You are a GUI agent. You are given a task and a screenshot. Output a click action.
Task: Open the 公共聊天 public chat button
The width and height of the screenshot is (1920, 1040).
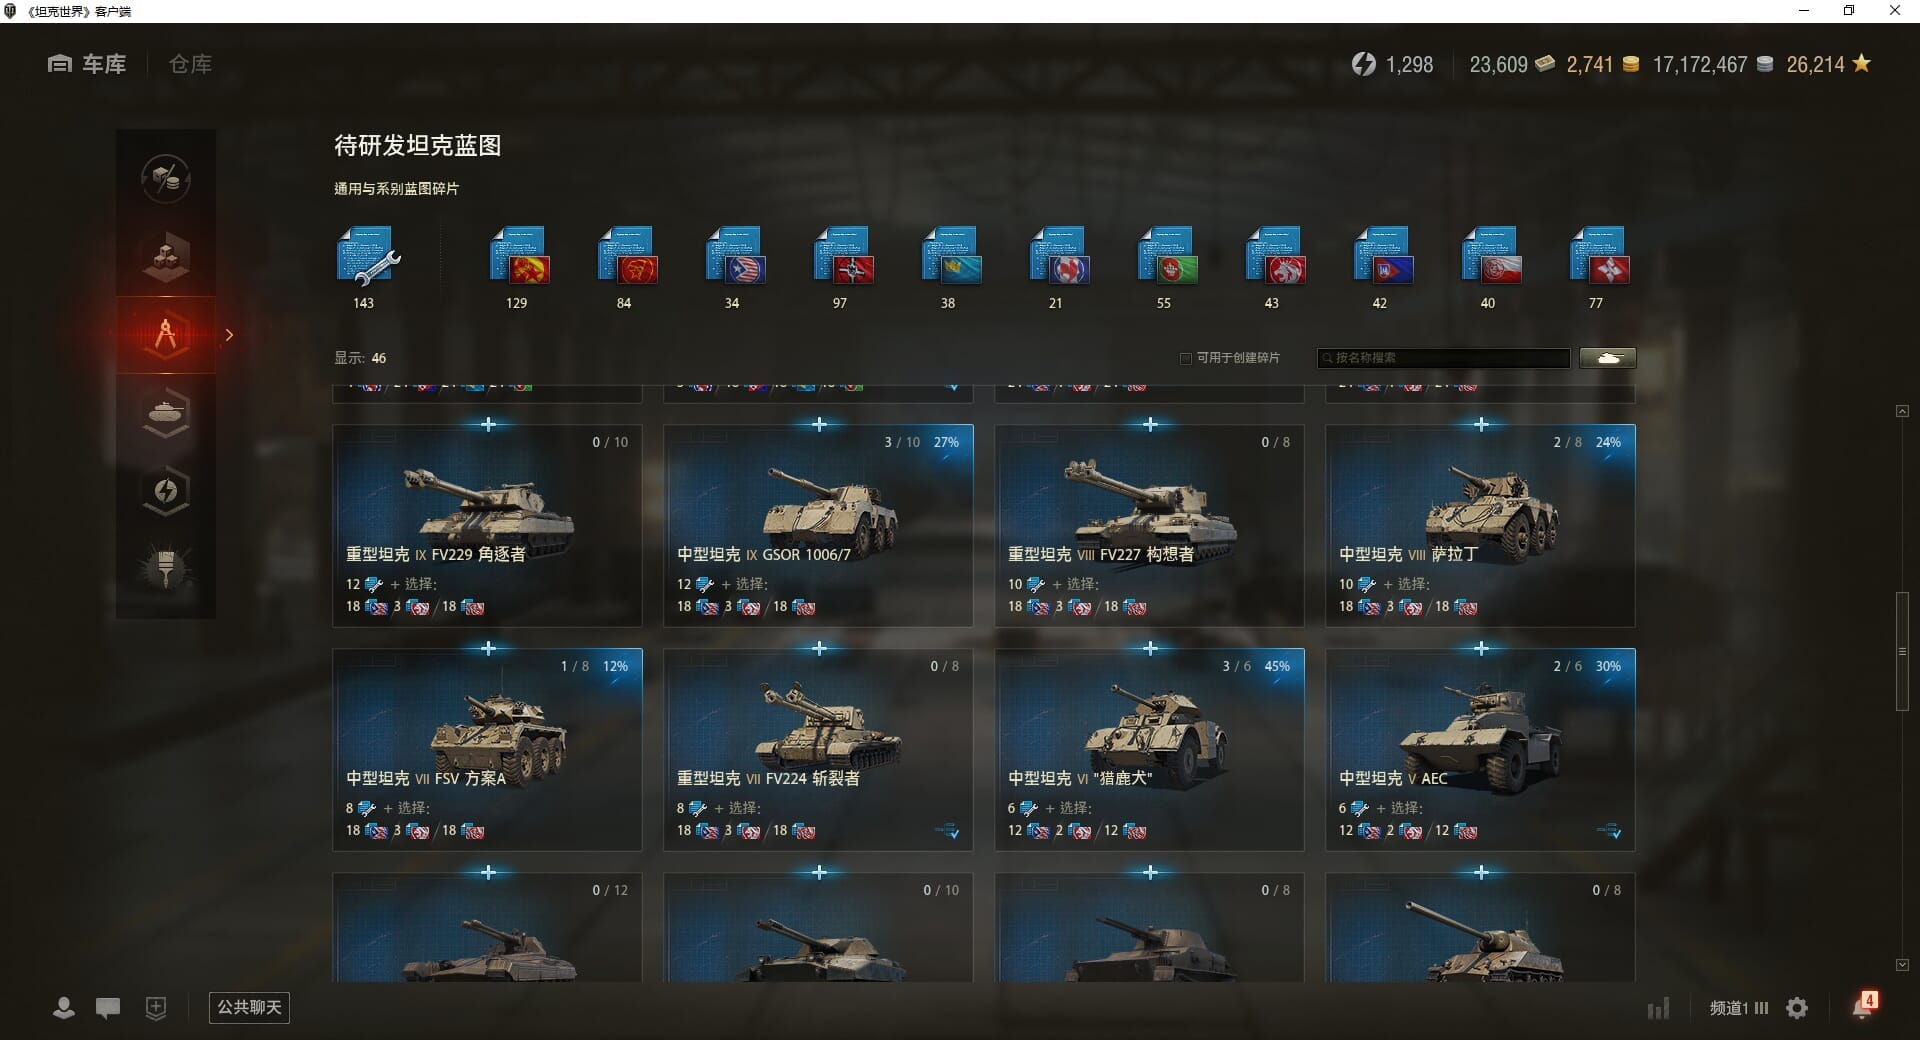249,1007
